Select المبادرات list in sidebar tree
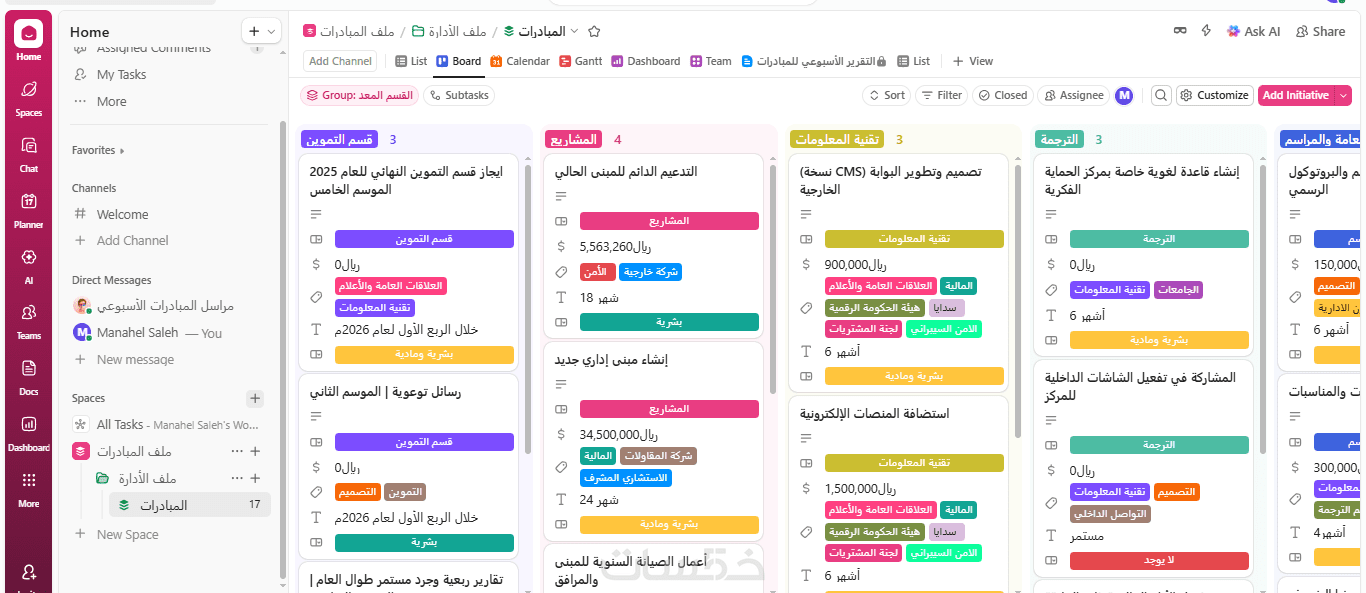Viewport: 1366px width, 593px height. (x=164, y=505)
